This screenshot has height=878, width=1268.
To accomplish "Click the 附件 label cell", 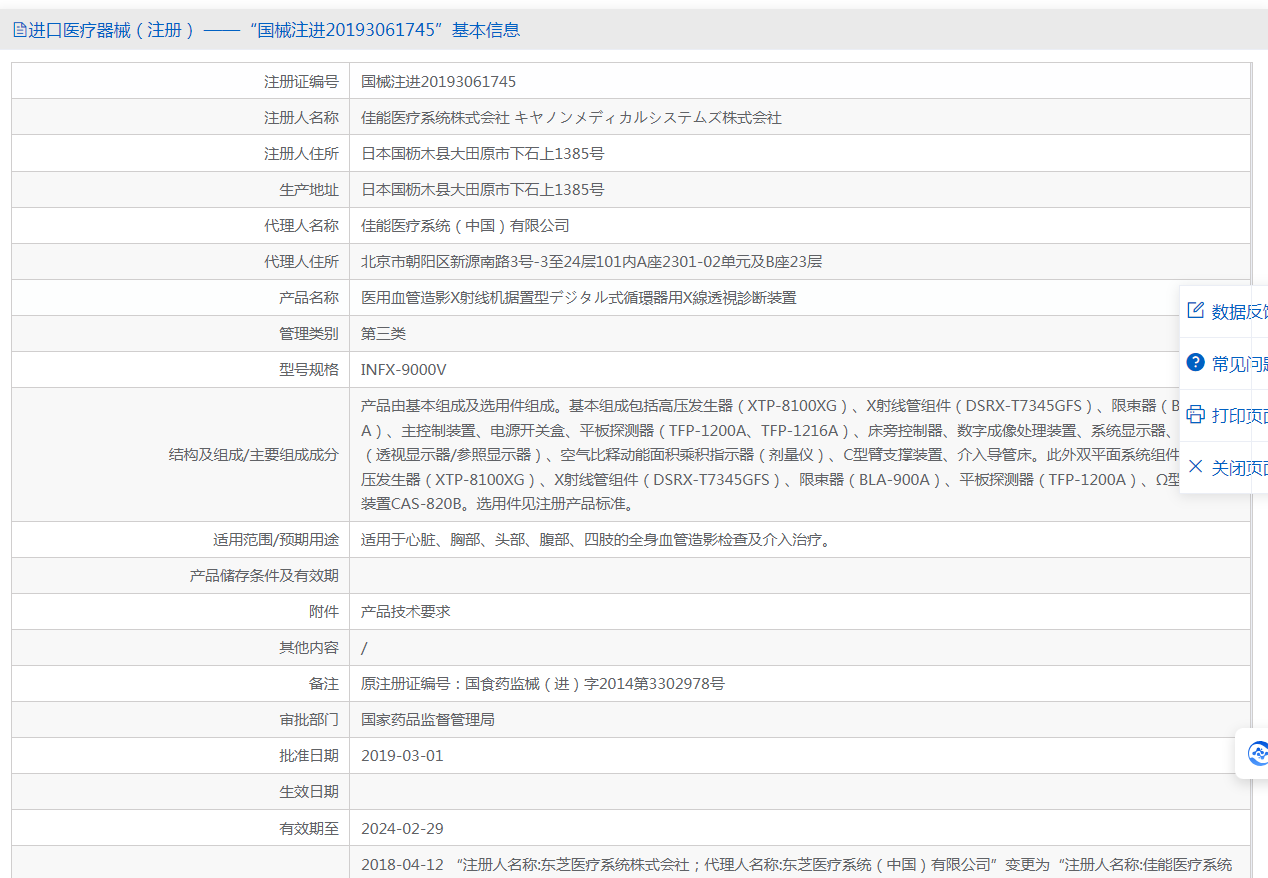I will point(180,611).
